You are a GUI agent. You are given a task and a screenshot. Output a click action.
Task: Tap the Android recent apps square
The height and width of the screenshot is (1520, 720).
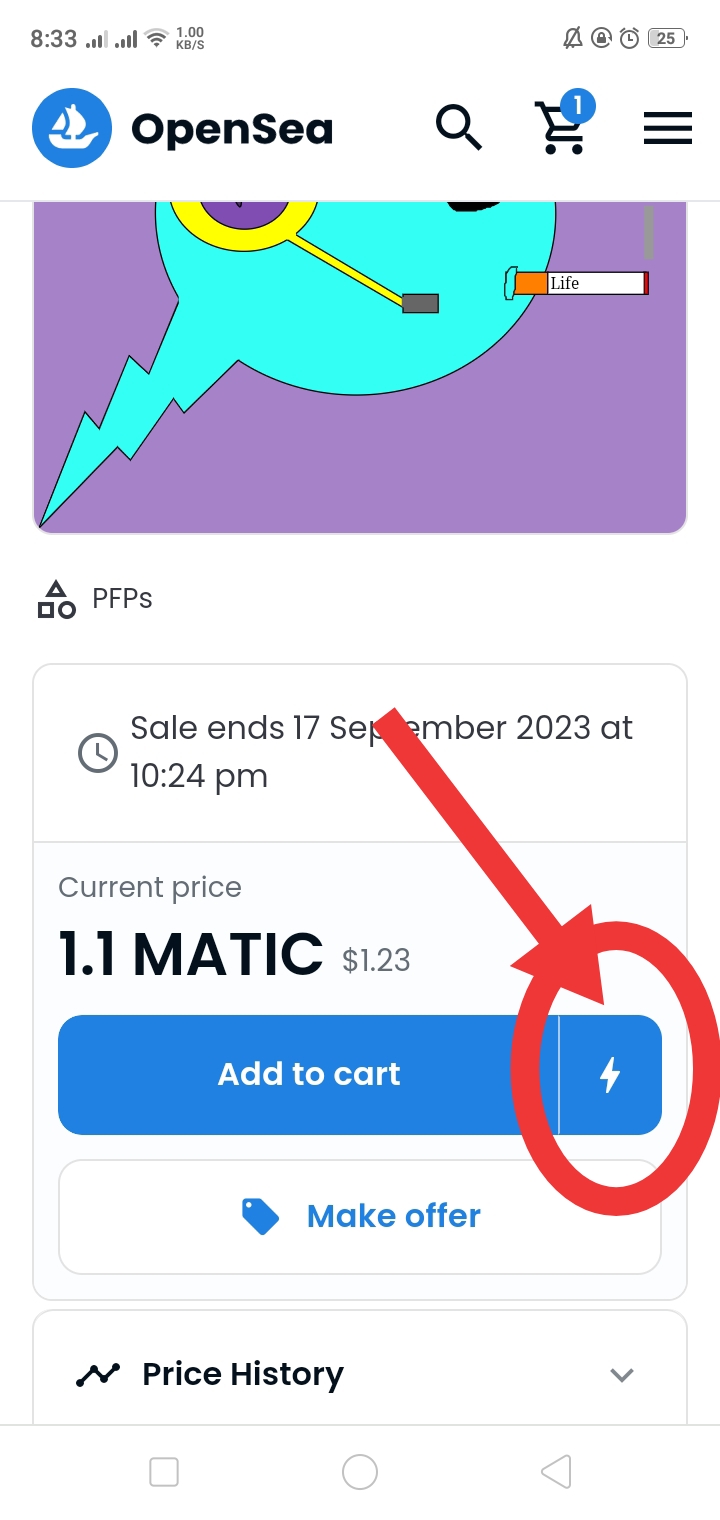pos(164,1472)
